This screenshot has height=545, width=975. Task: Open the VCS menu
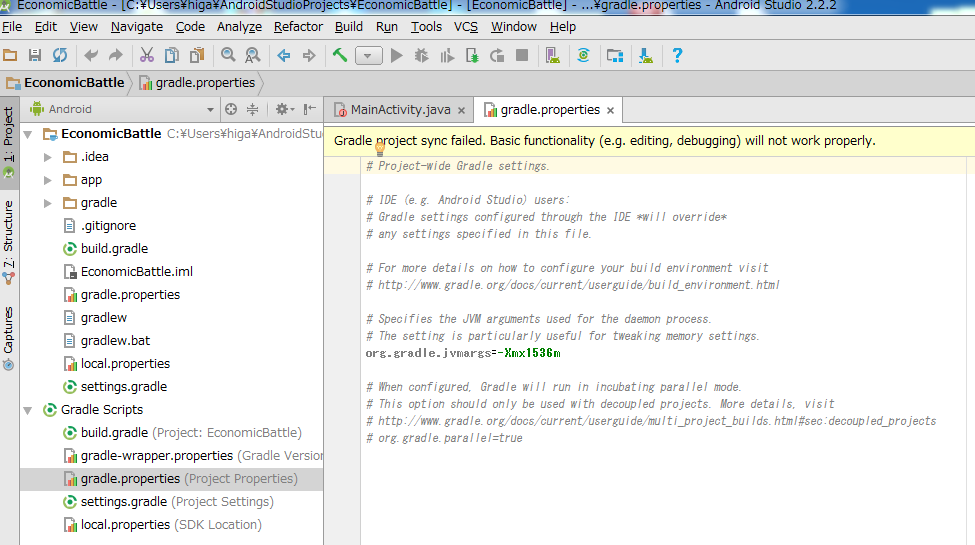pyautogui.click(x=466, y=27)
